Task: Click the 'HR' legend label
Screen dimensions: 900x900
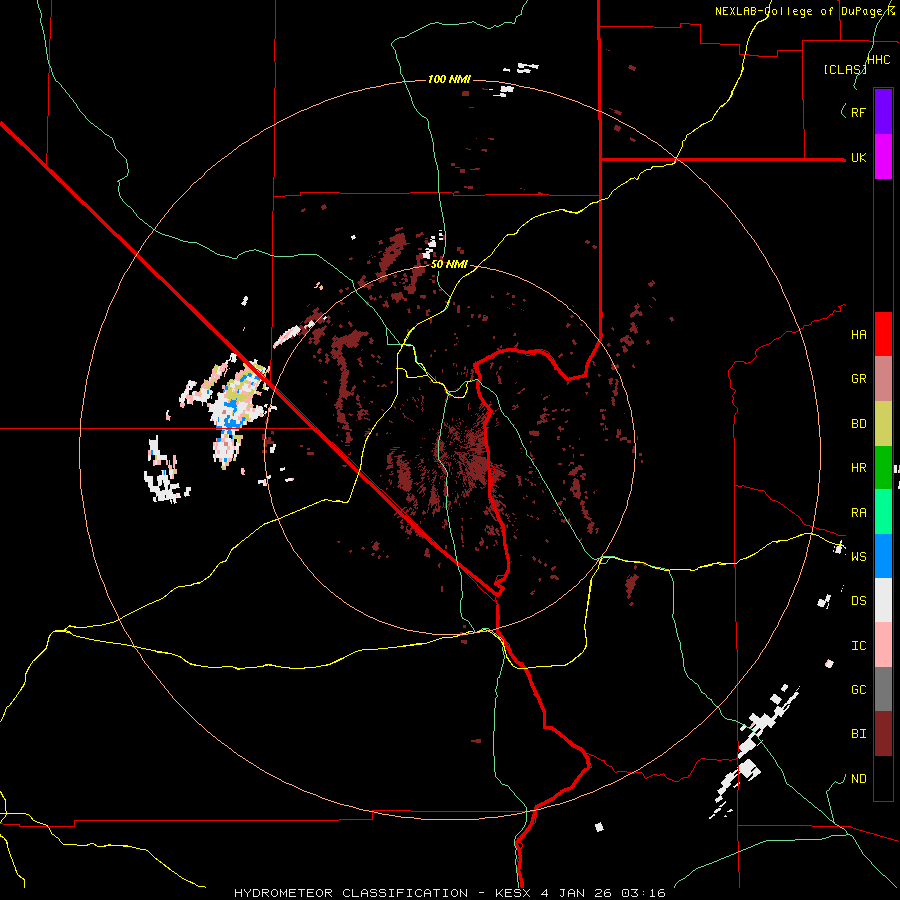Action: [858, 468]
